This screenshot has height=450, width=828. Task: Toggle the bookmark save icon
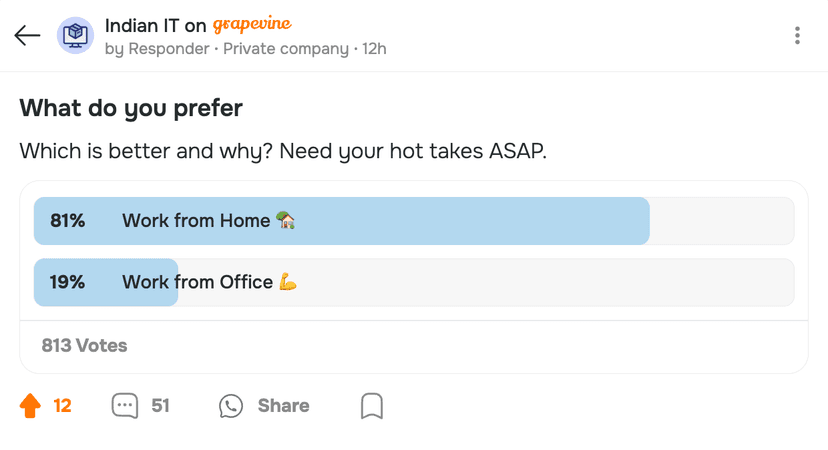point(371,405)
